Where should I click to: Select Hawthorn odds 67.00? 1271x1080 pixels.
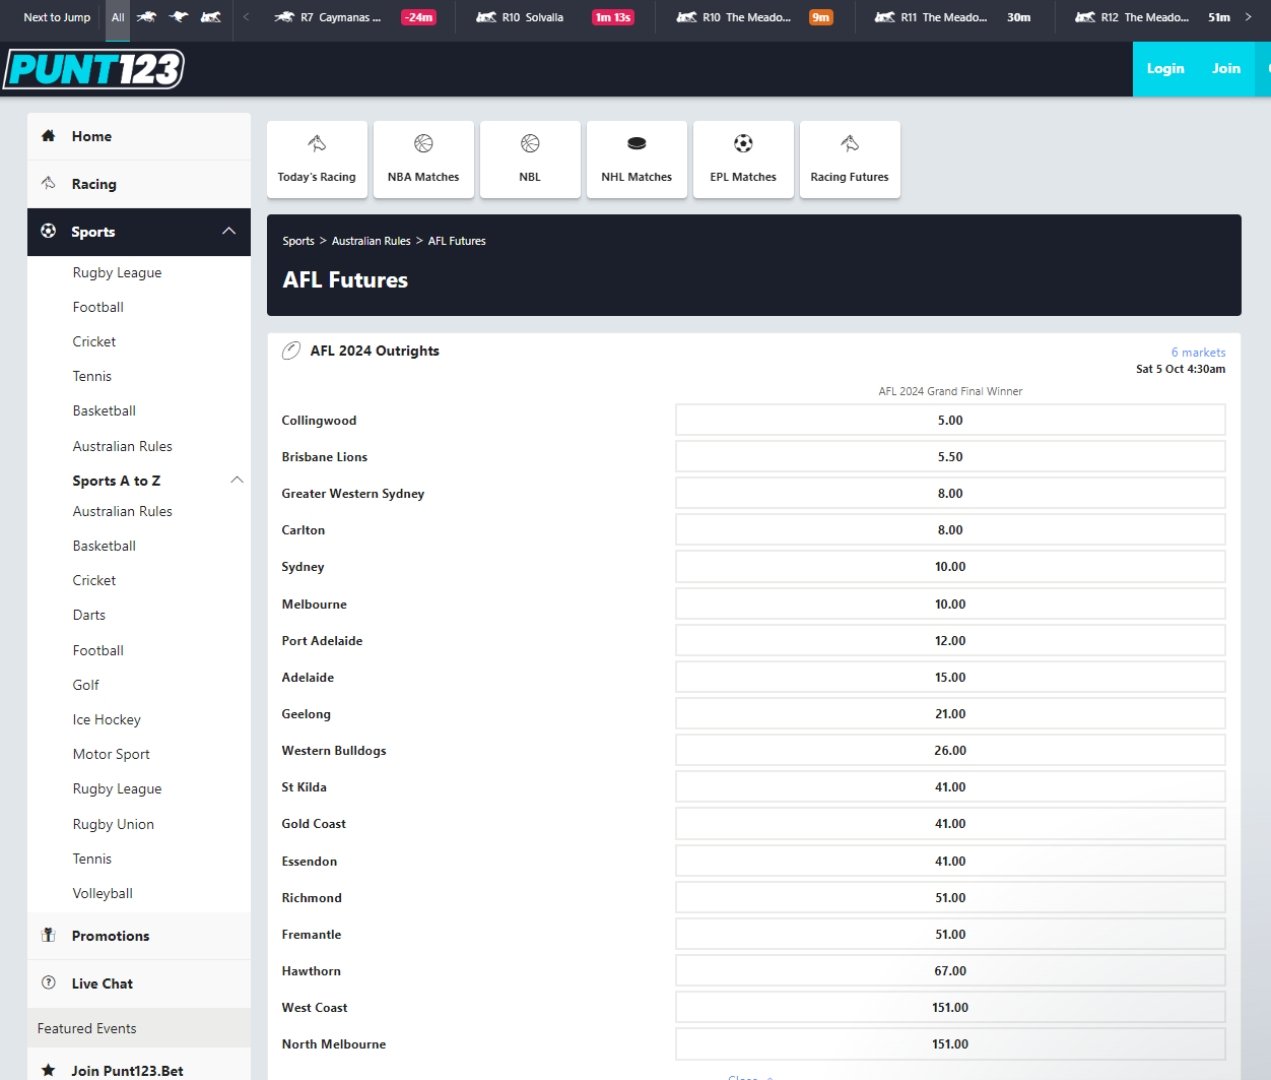pos(950,971)
